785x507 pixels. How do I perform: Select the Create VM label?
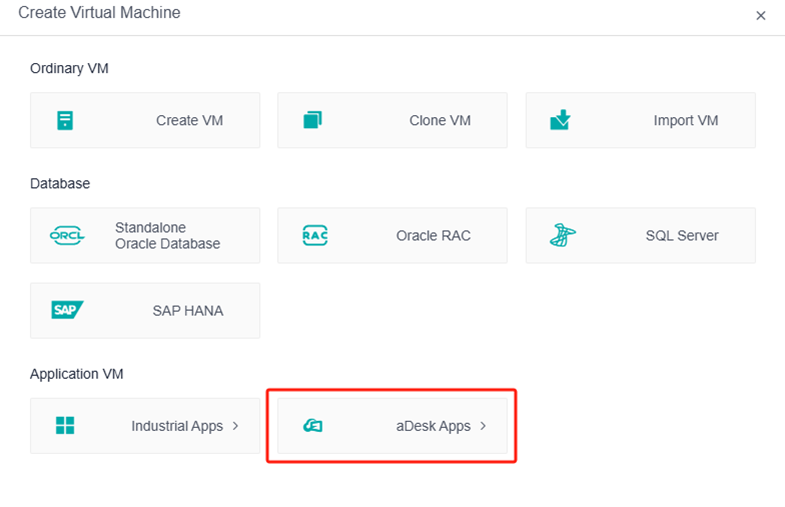tap(189, 121)
